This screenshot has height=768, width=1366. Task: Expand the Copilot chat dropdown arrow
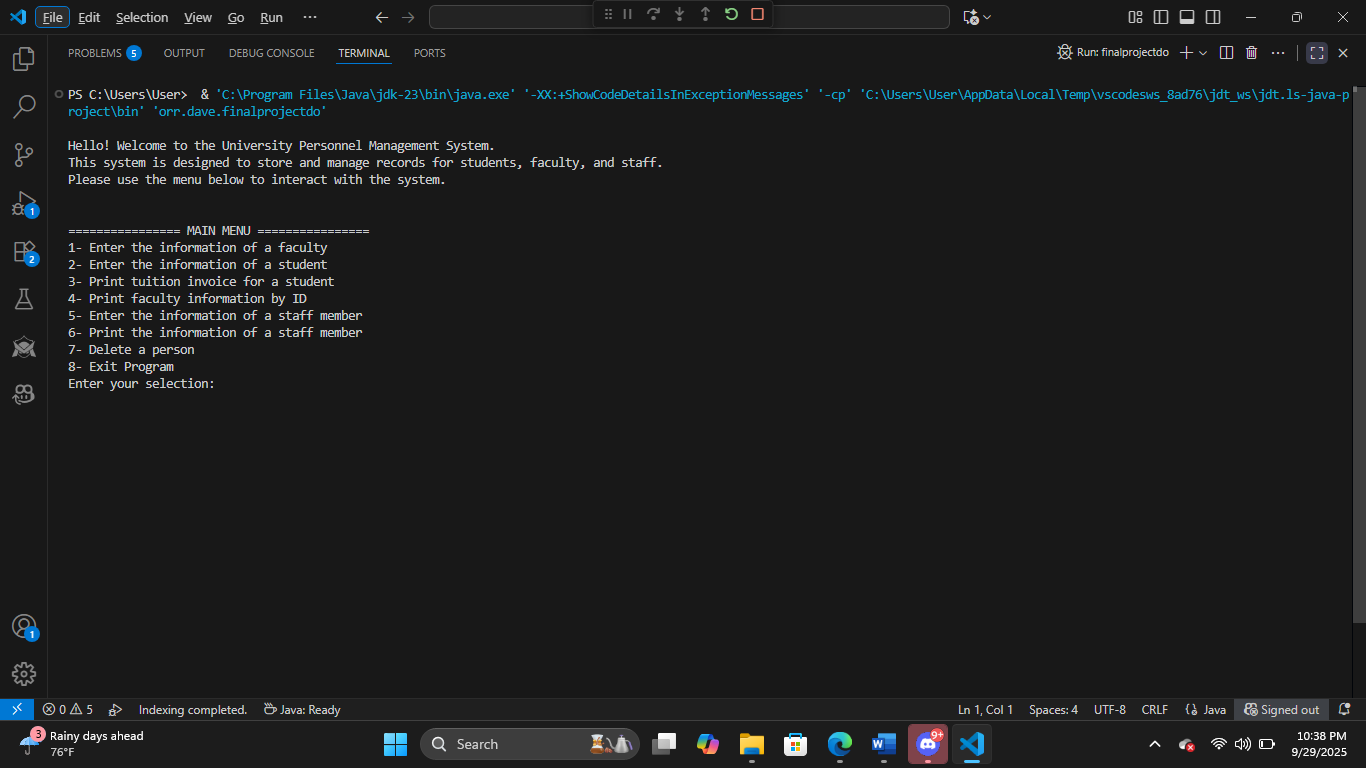tap(987, 17)
